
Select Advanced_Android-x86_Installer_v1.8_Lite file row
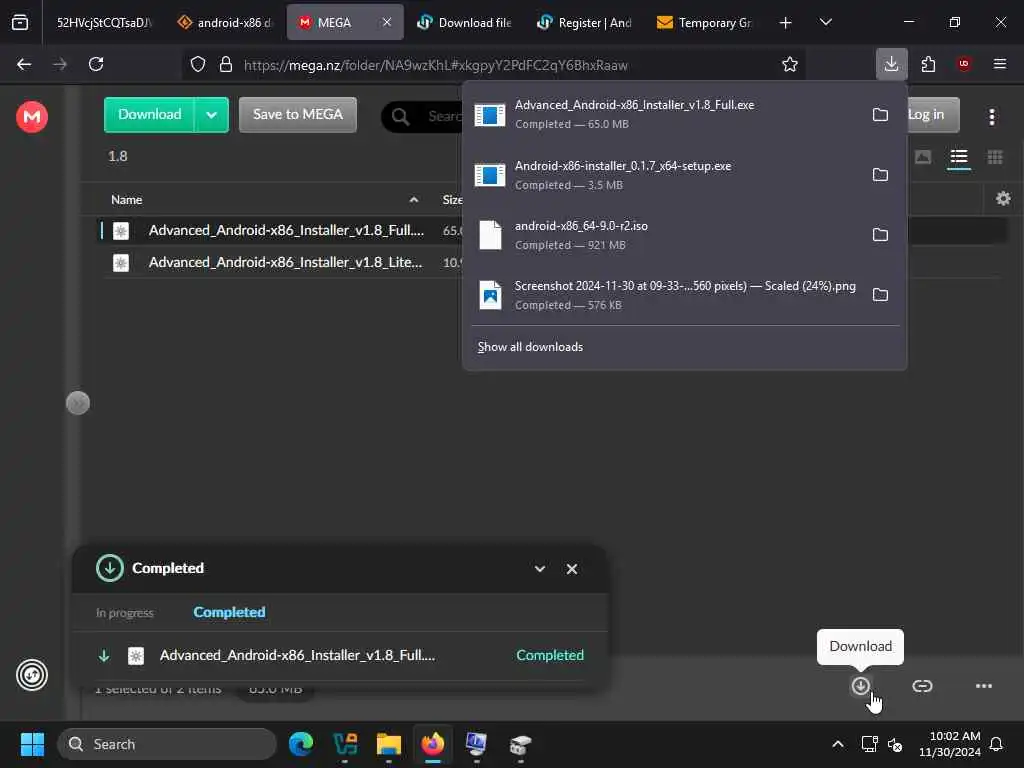click(x=281, y=263)
